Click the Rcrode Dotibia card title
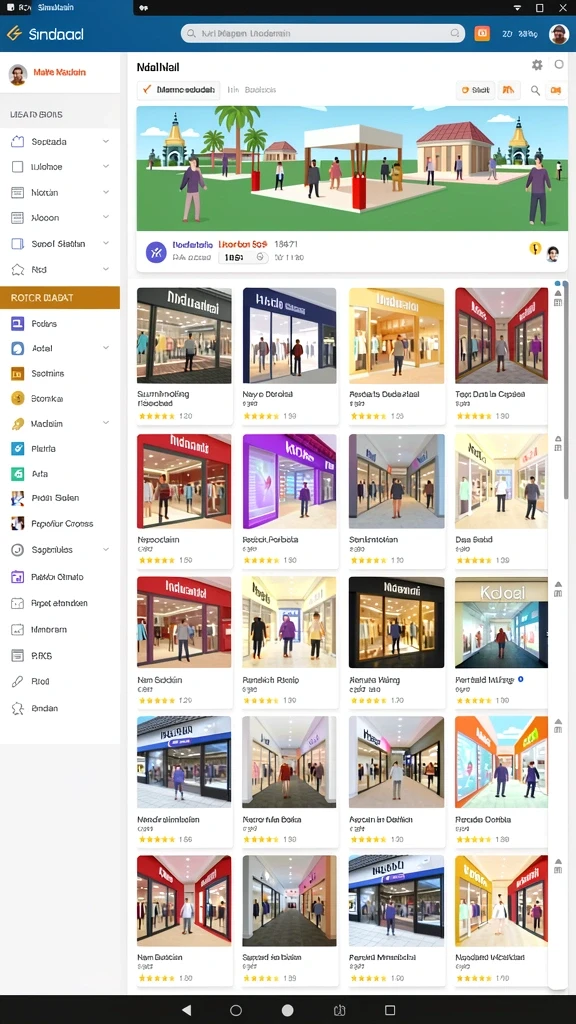Viewport: 576px width, 1024px height. click(x=483, y=819)
